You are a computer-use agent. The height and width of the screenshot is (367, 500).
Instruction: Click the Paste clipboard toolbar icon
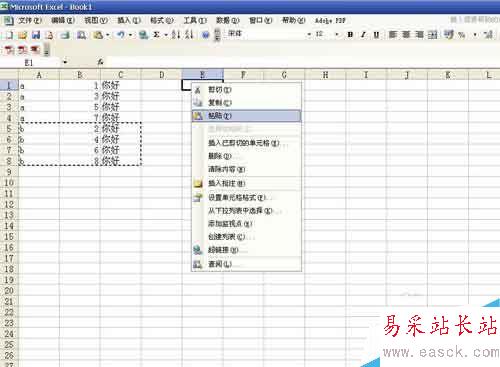click(x=98, y=35)
